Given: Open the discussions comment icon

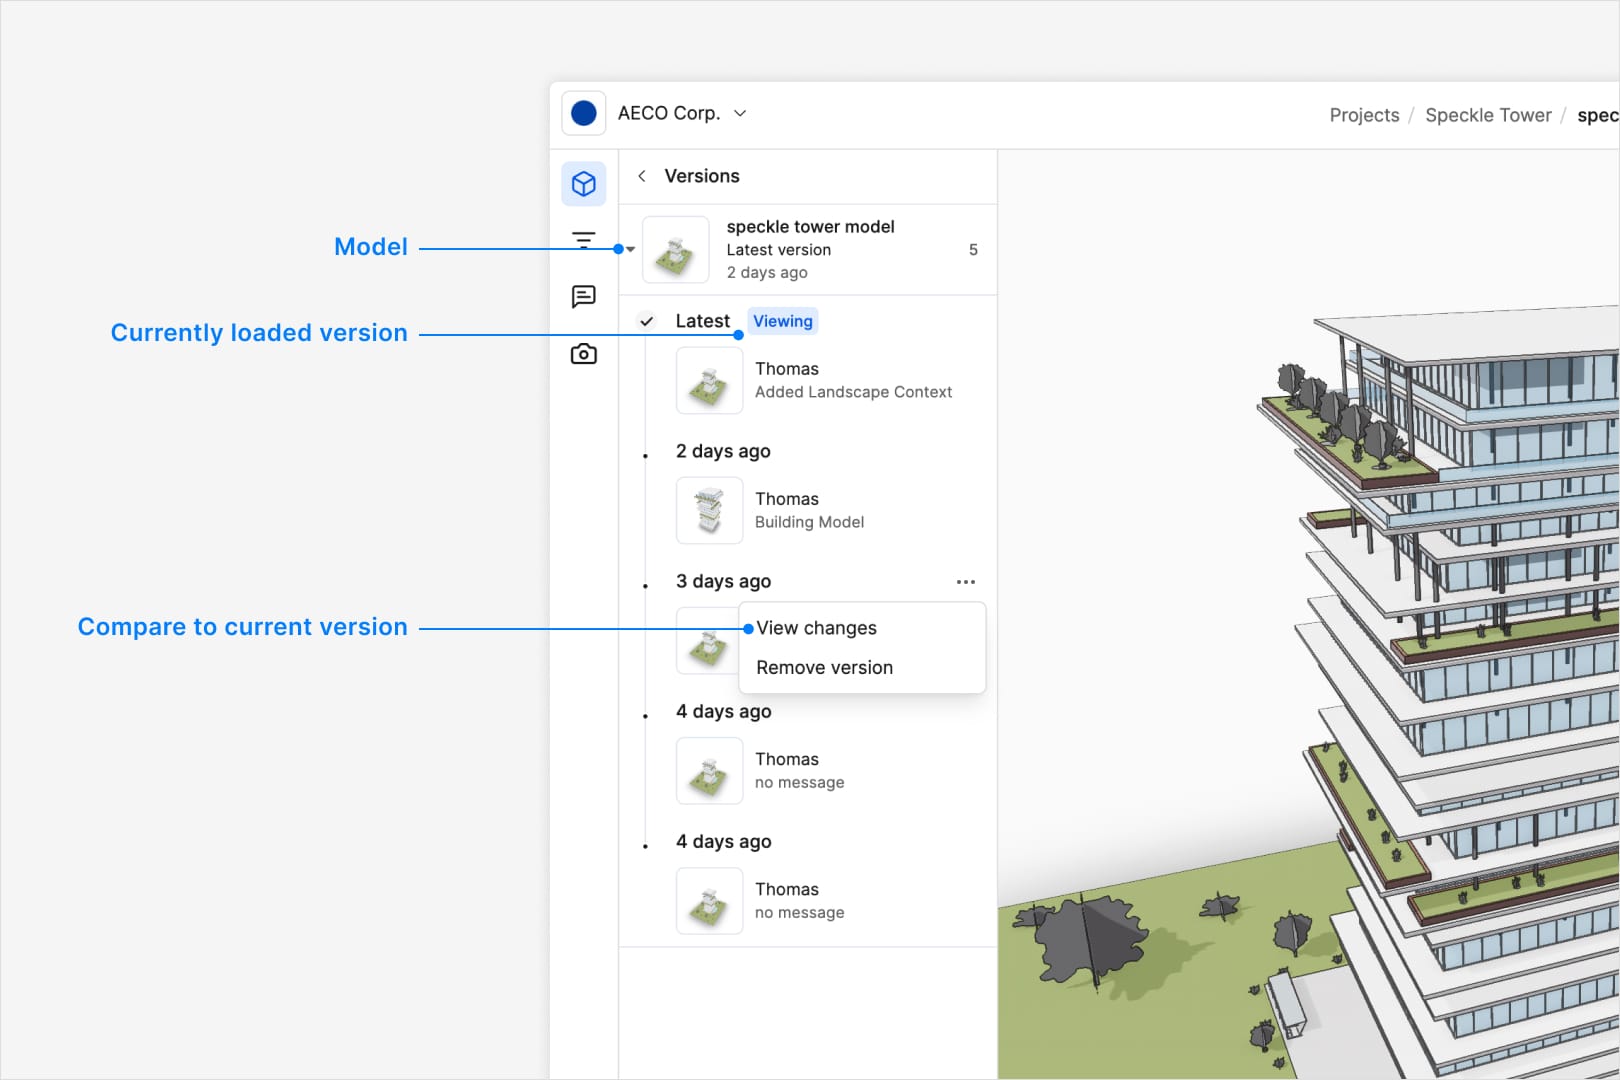Looking at the screenshot, I should (584, 296).
